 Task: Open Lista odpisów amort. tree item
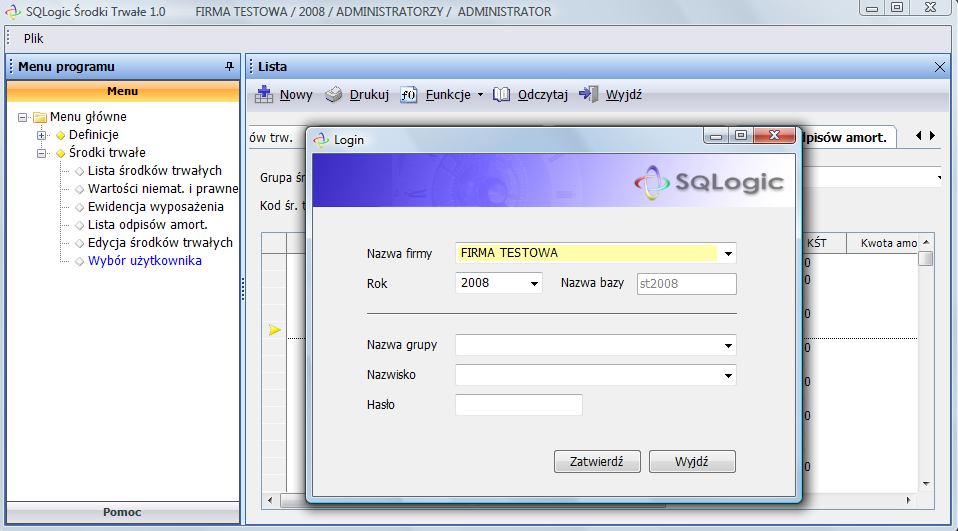[147, 225]
